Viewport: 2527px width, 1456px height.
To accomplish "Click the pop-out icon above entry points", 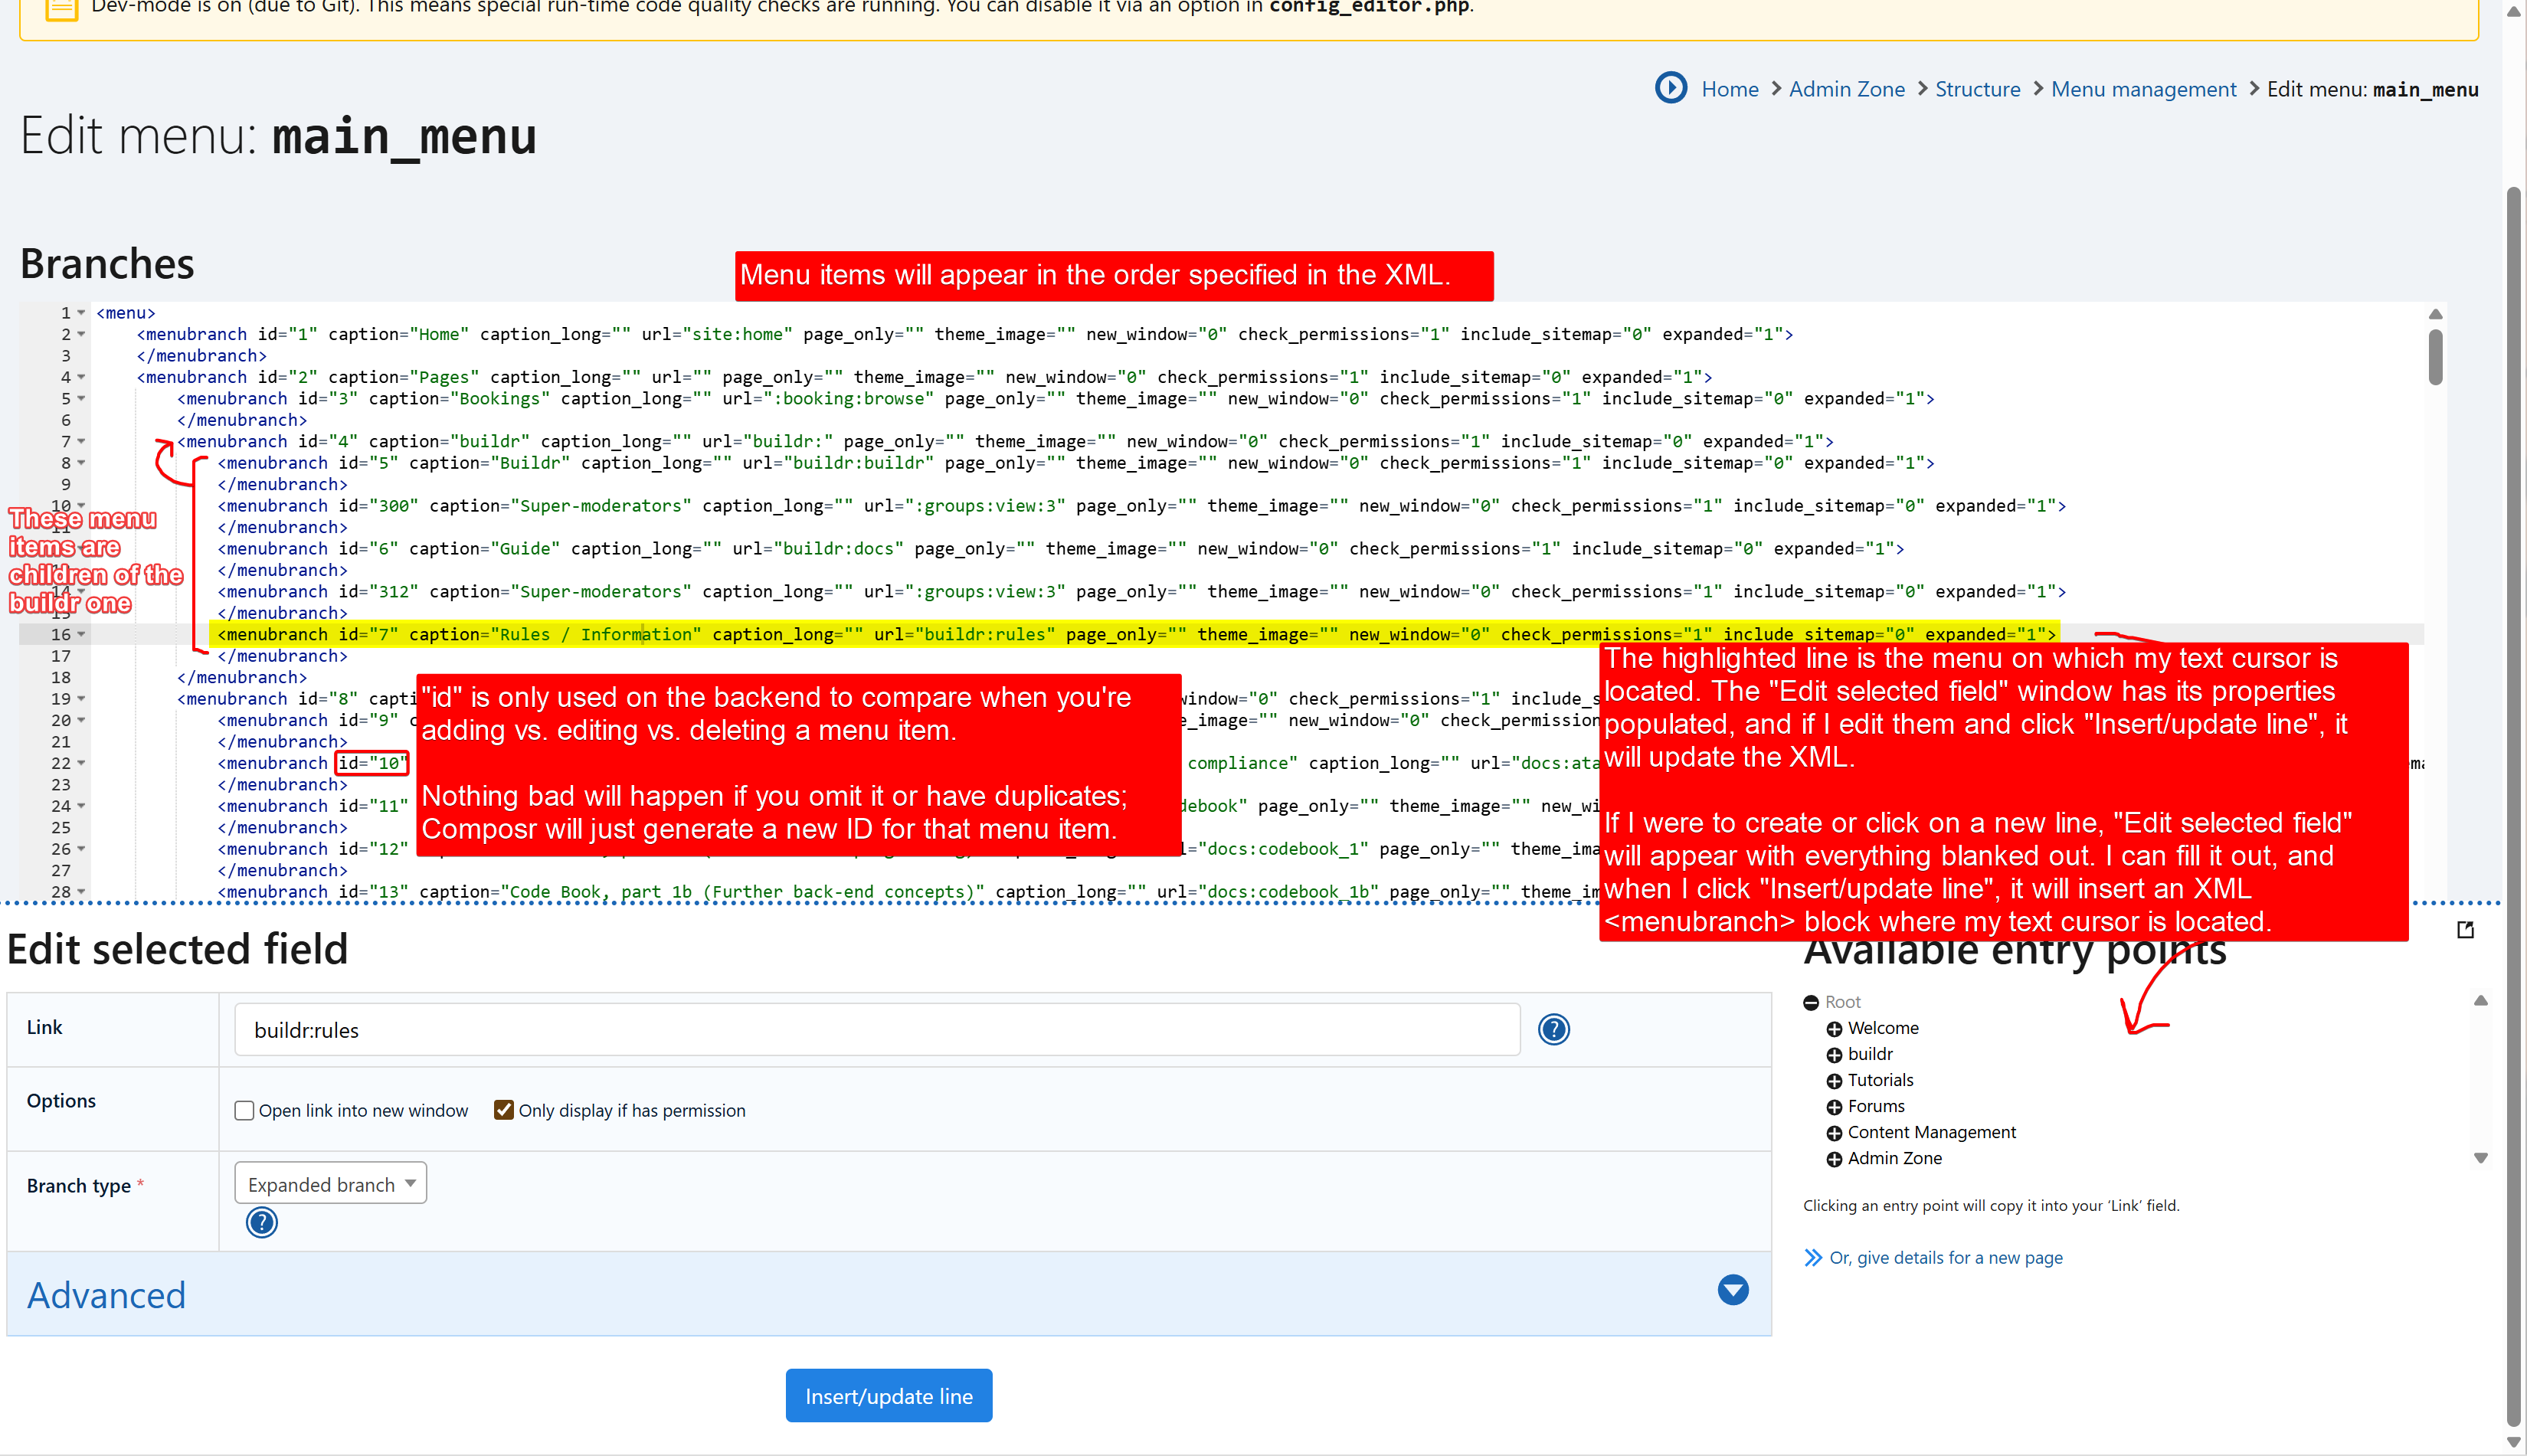I will coord(2465,930).
